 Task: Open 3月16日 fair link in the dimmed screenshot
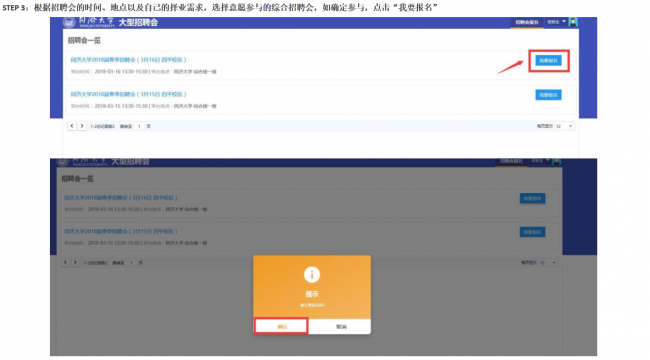[121, 197]
